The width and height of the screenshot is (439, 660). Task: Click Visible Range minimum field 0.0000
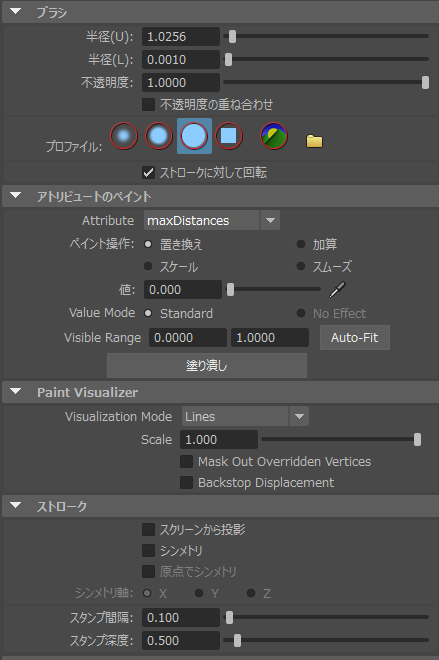pyautogui.click(x=188, y=338)
